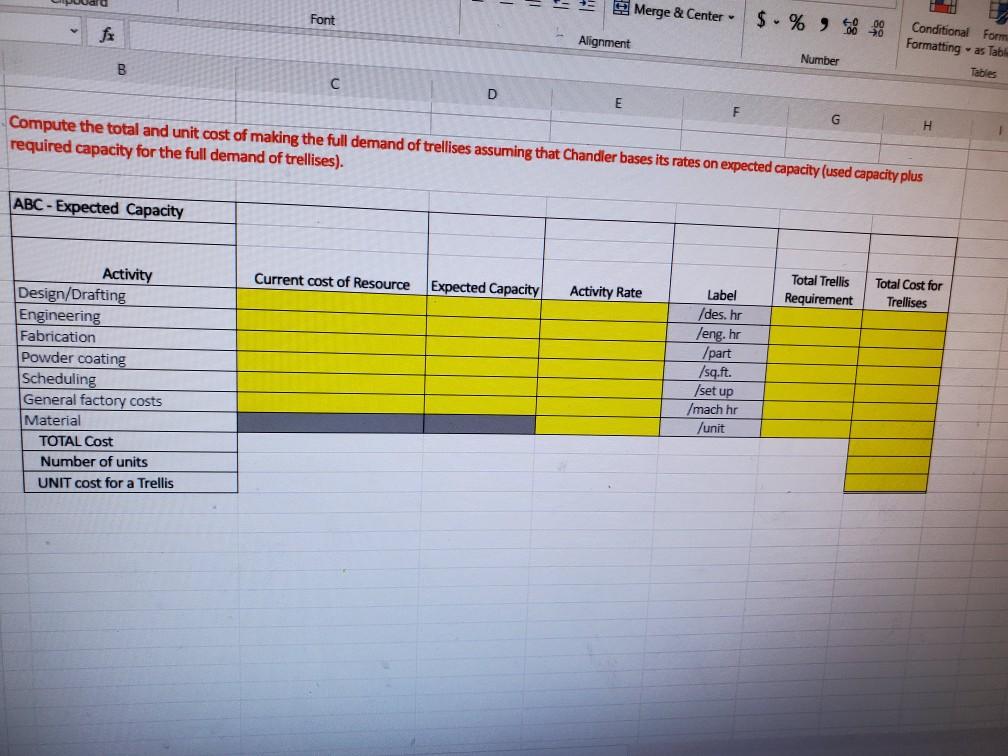Select the 'Number of units' cell
This screenshot has height=756, width=1008.
pyautogui.click(x=130, y=462)
